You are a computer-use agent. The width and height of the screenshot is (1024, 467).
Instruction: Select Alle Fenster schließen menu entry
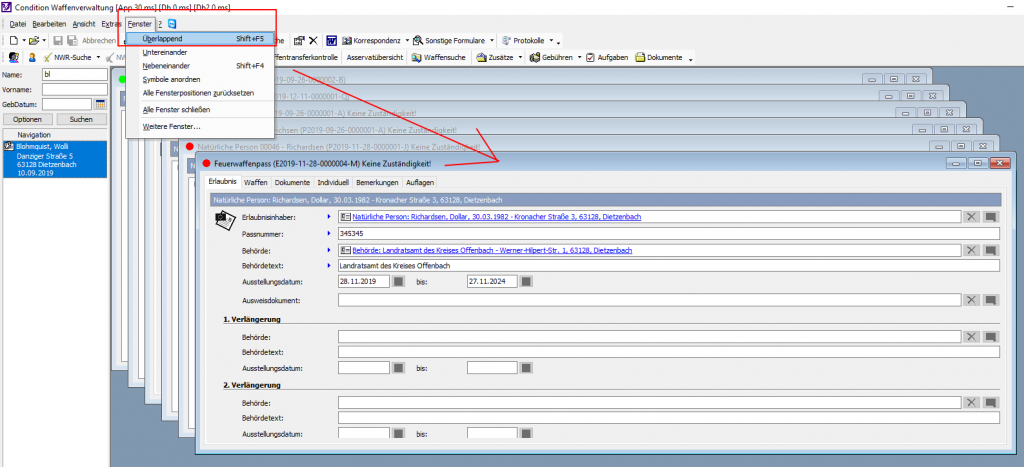point(176,109)
